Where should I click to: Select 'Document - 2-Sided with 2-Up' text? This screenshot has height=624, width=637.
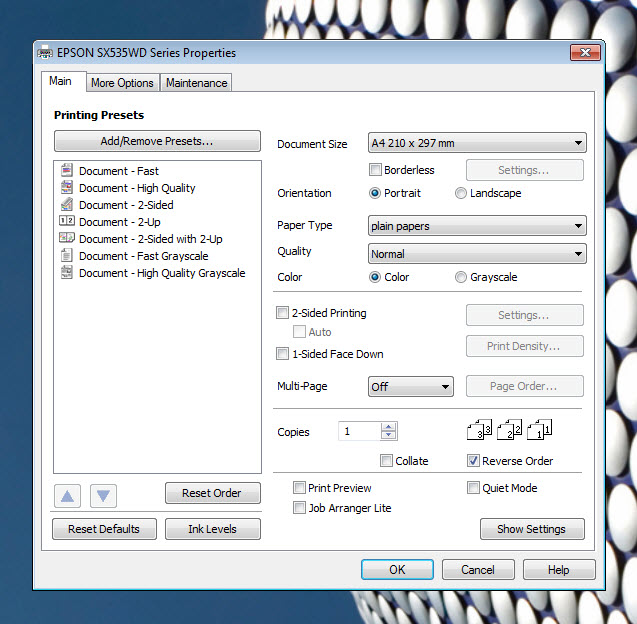[x=151, y=239]
